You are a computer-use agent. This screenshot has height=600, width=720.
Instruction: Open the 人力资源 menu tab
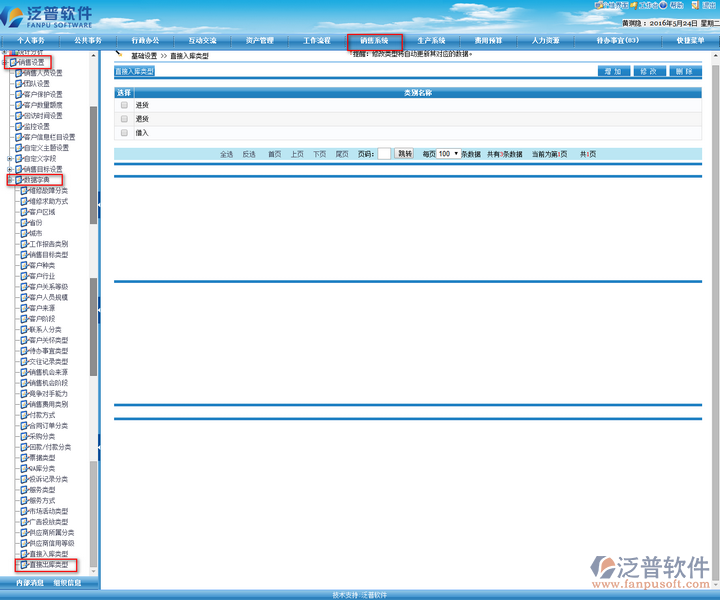tap(545, 41)
